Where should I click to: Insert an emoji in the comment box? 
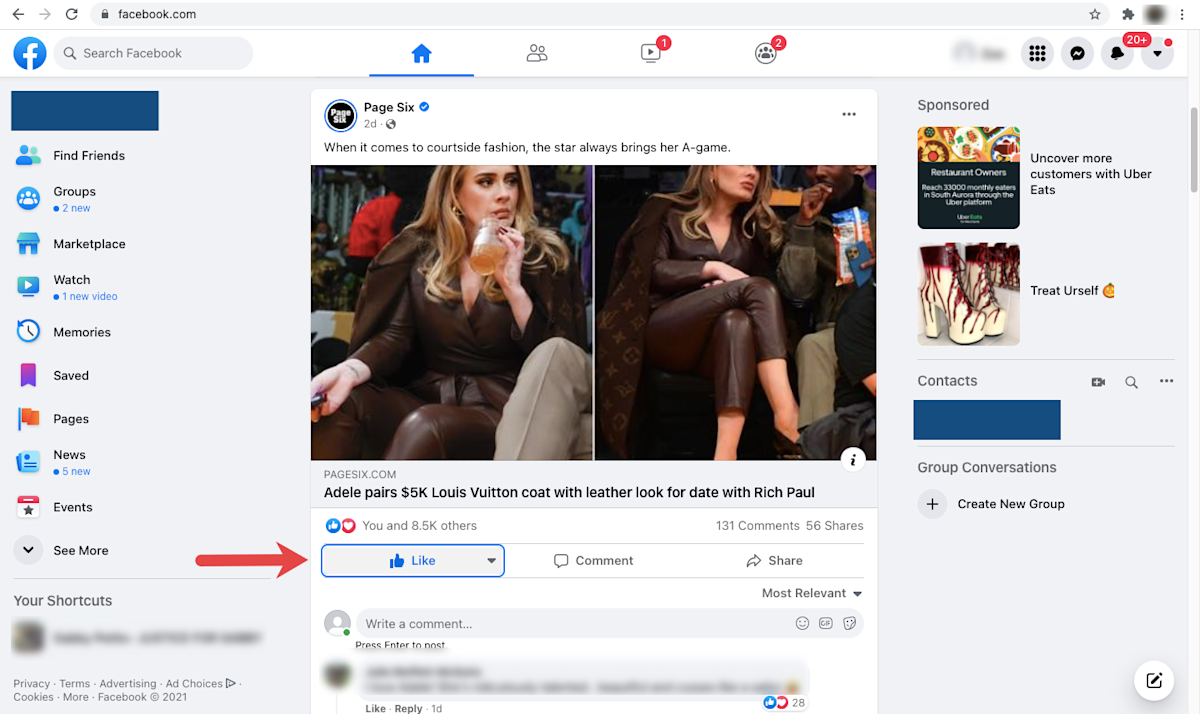[802, 623]
